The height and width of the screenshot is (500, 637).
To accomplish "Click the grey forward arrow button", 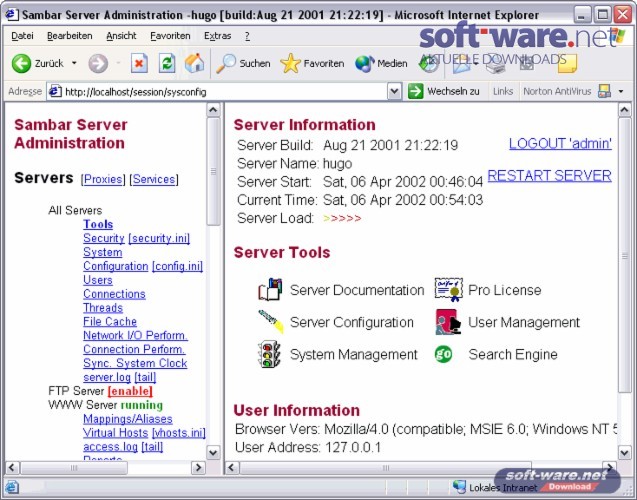I will point(98,63).
